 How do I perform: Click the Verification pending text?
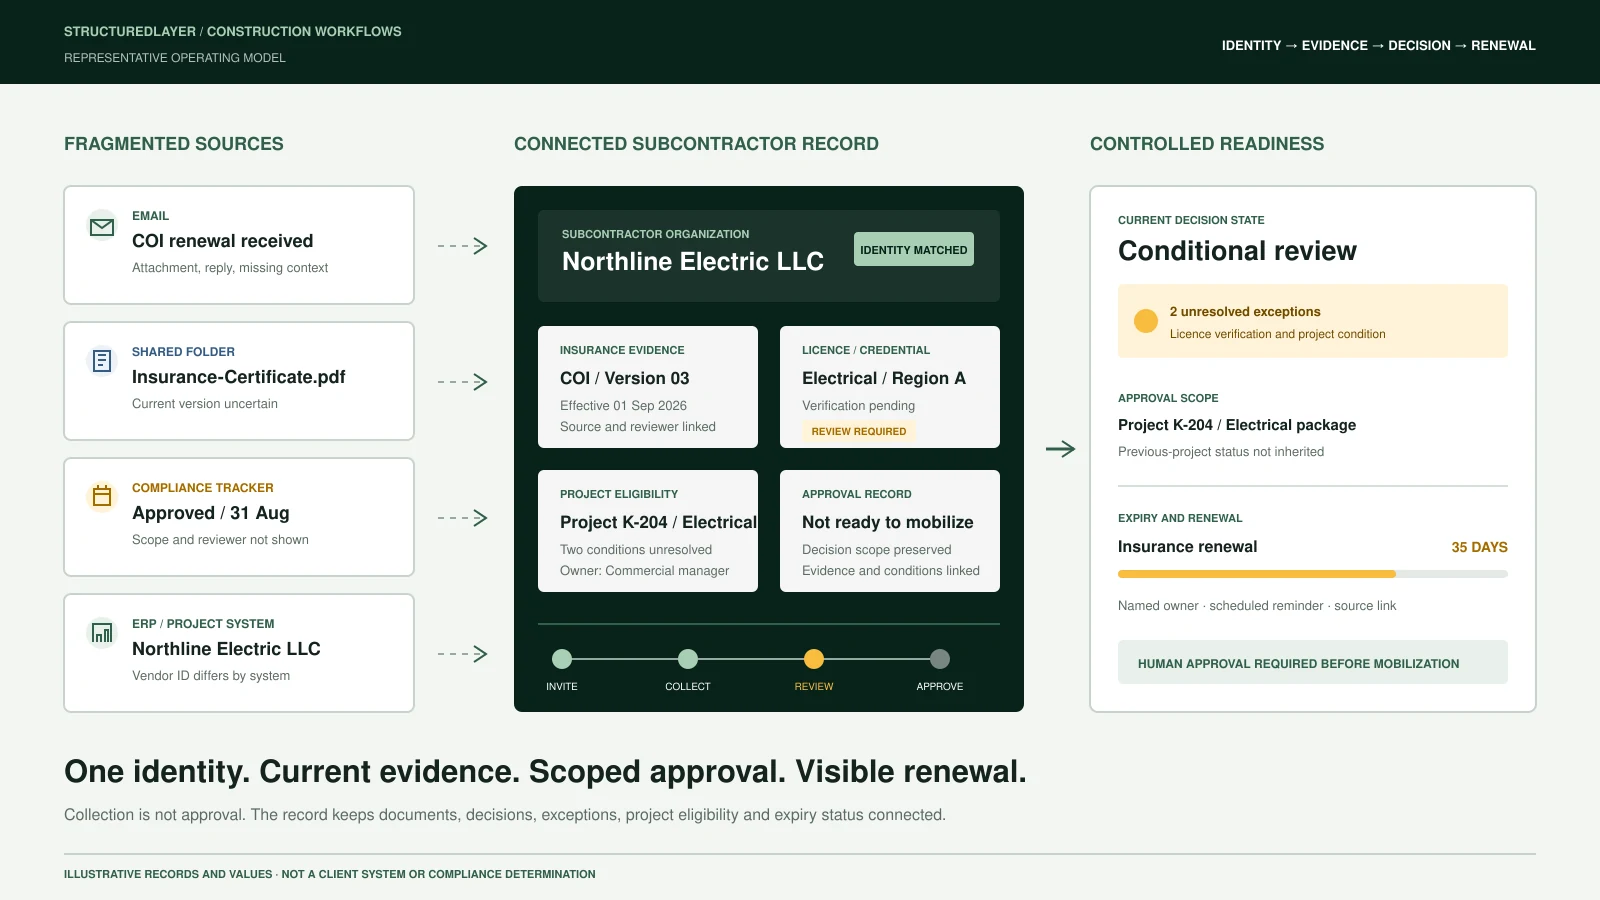coord(858,406)
